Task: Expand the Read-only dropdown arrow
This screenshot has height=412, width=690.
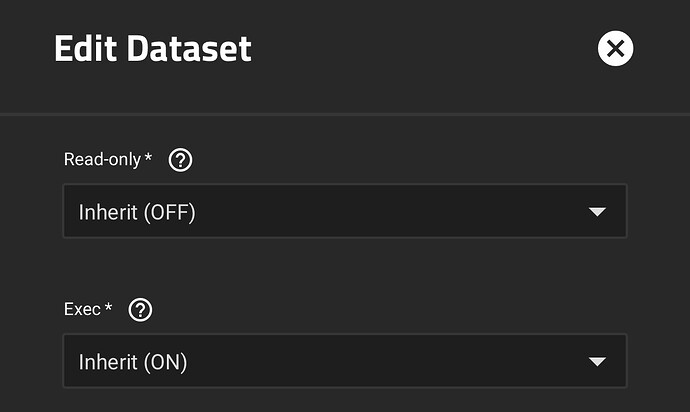Action: (x=597, y=212)
